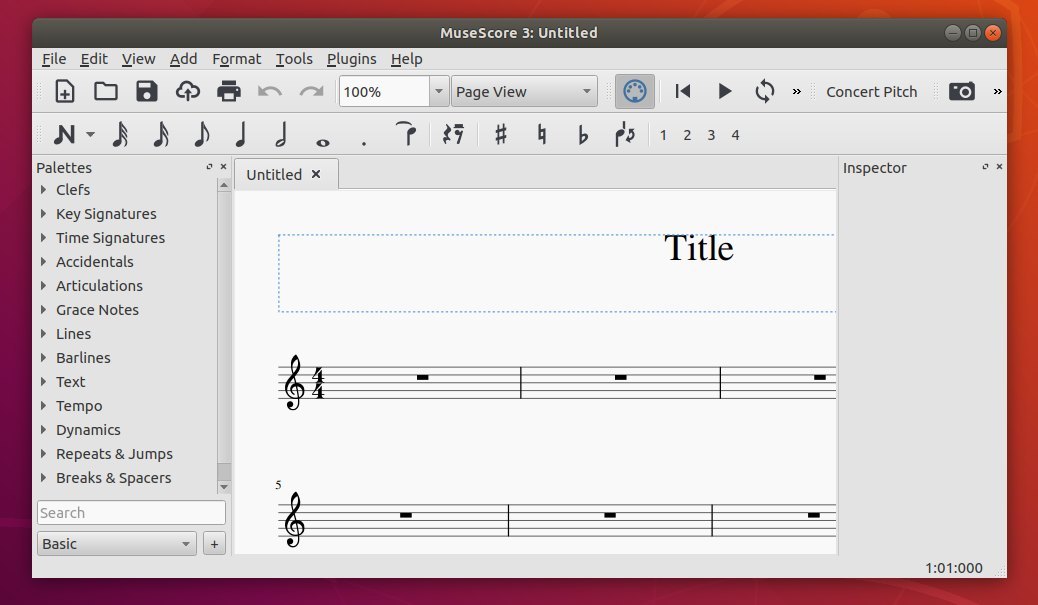Image resolution: width=1038 pixels, height=605 pixels.
Task: Save the score with the floppy disk icon
Action: point(146,91)
